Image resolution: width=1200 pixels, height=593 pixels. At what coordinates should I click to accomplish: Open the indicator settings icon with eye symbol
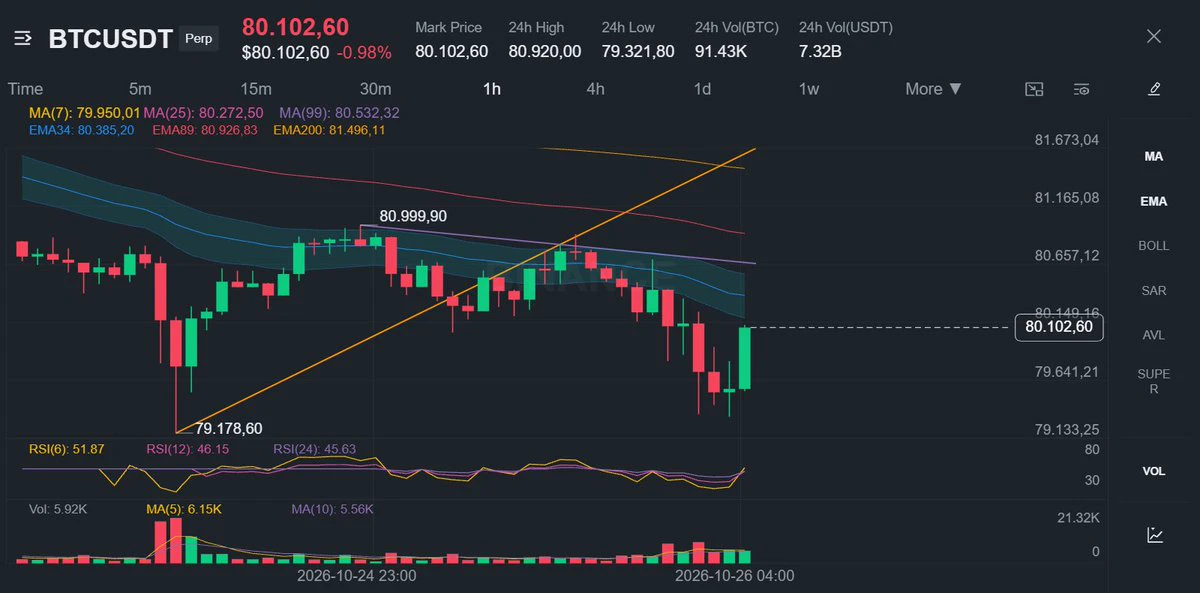pos(1081,89)
